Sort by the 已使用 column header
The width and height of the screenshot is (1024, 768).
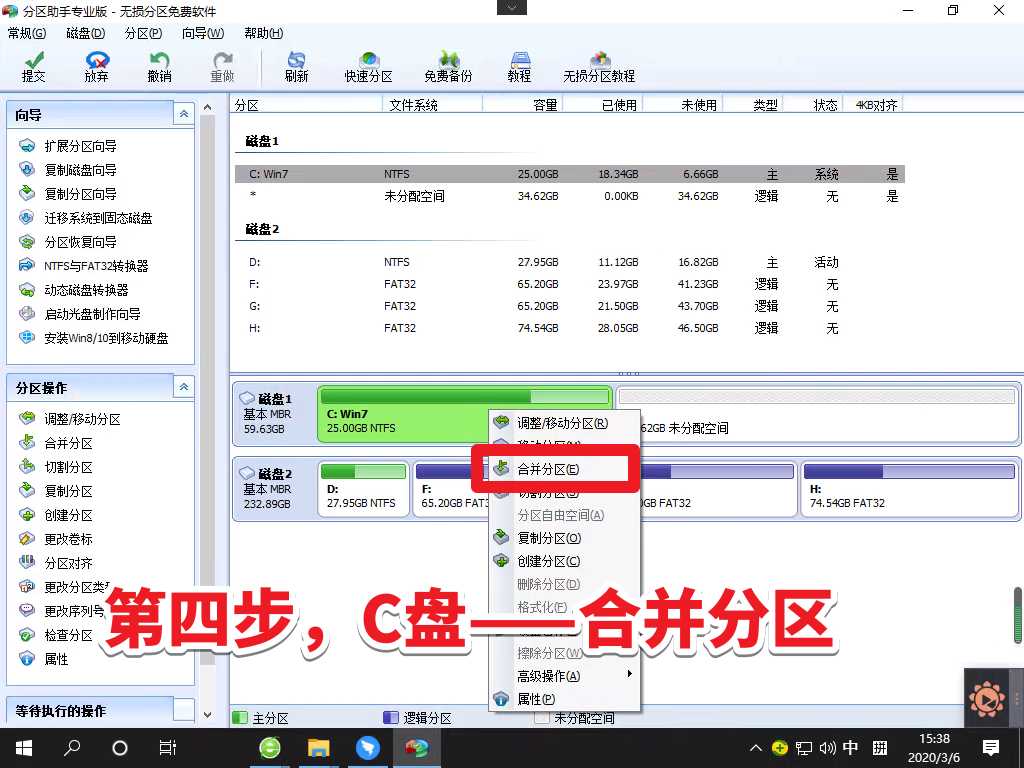[603, 105]
